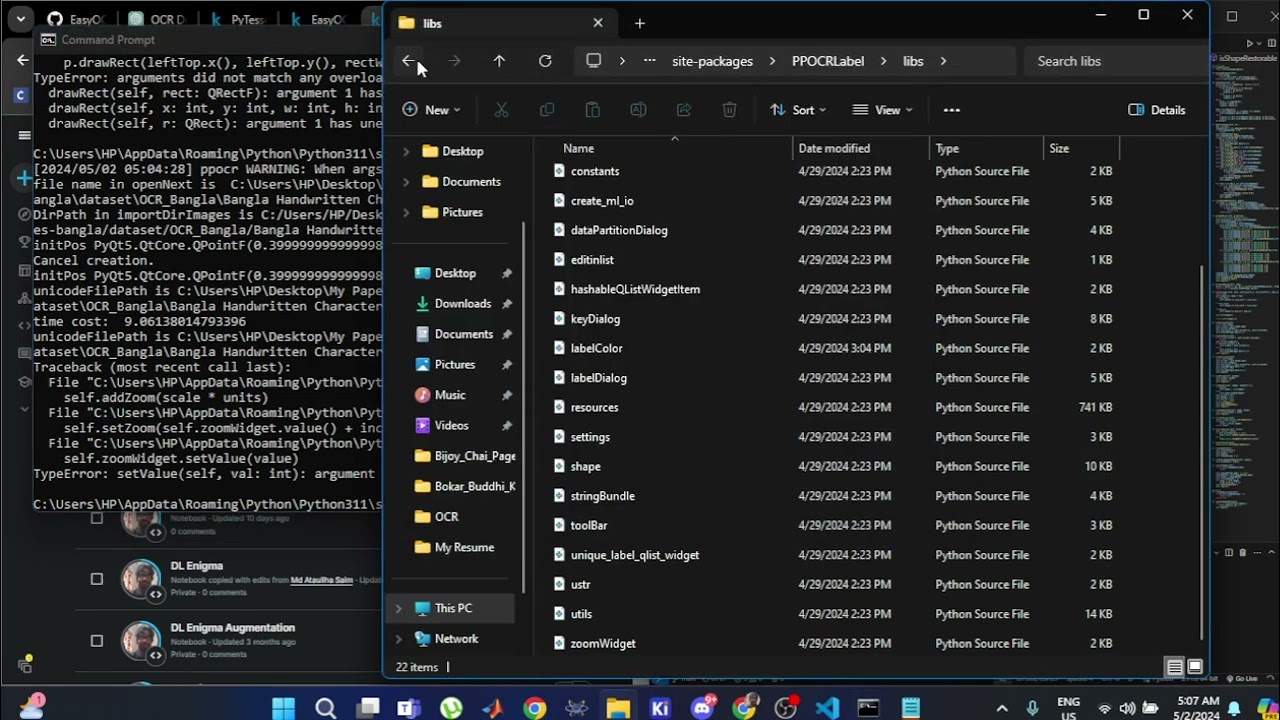Open the New item dropdown
1280x720 pixels.
(431, 110)
